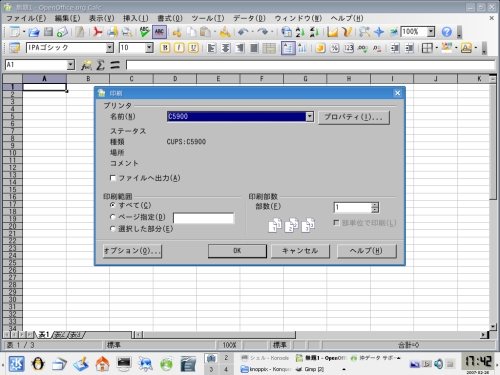The width and height of the screenshot is (500, 375).
Task: Switch to virtual desktop 2
Action: click(226, 358)
